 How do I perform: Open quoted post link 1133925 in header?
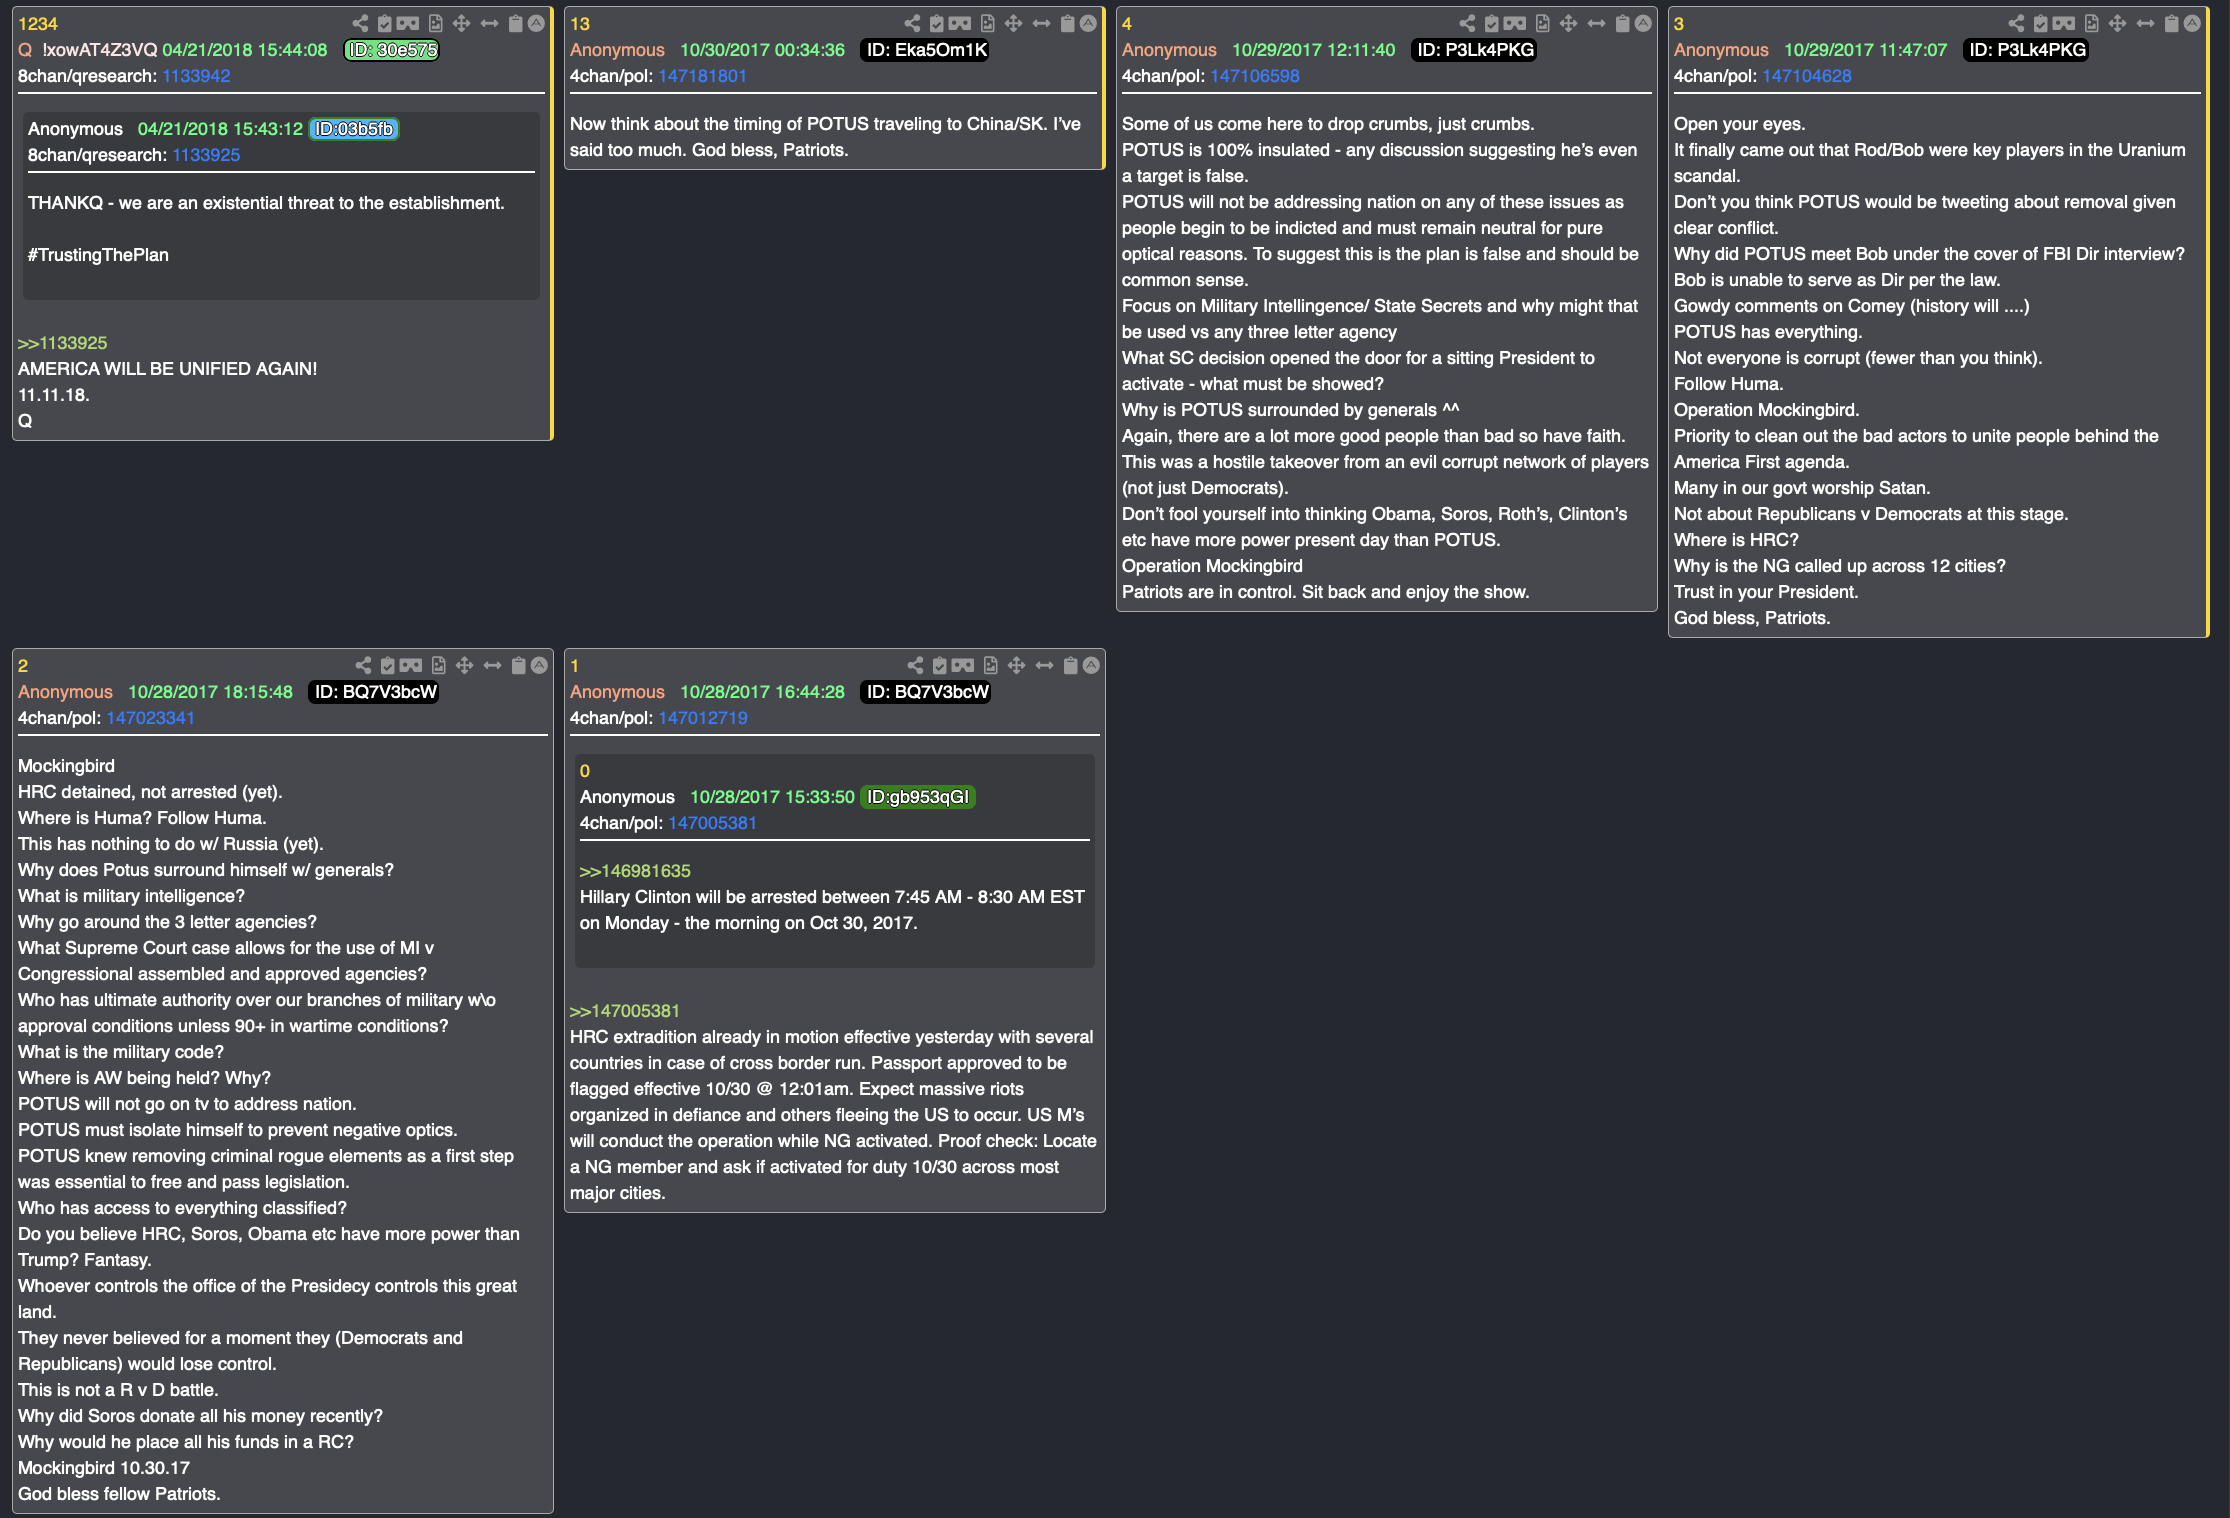(x=206, y=155)
